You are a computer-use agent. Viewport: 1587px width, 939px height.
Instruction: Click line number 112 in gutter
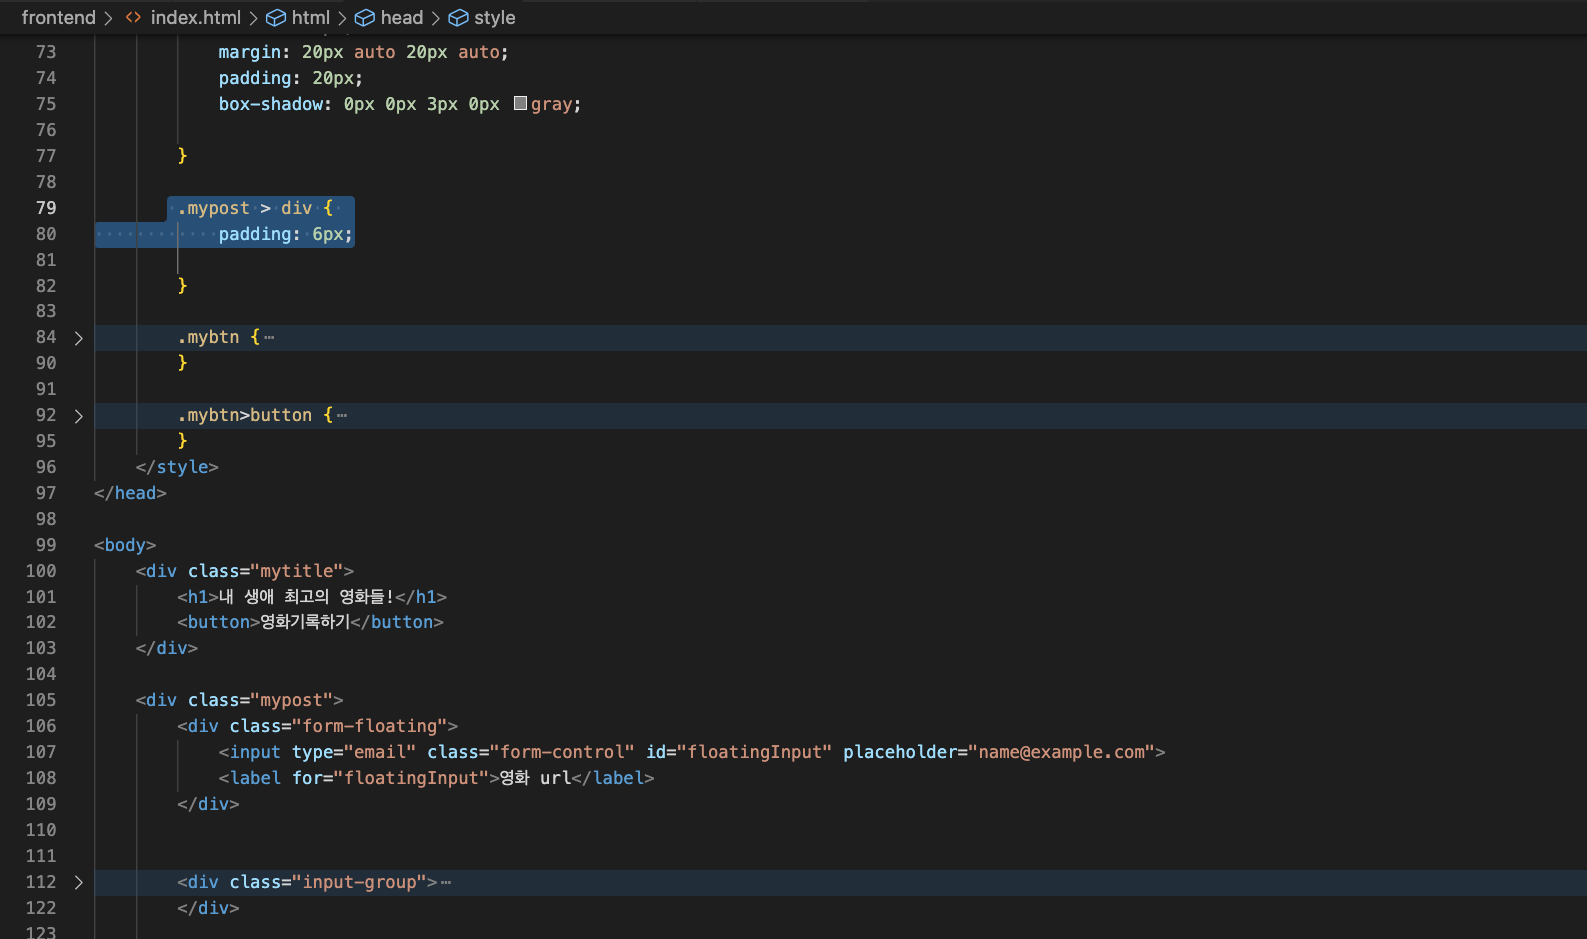tap(41, 882)
